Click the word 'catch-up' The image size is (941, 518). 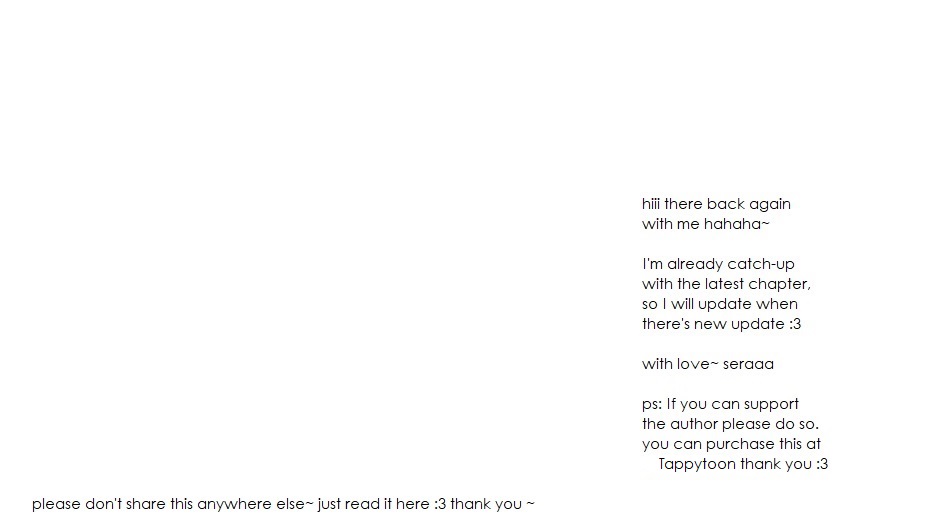tap(761, 264)
